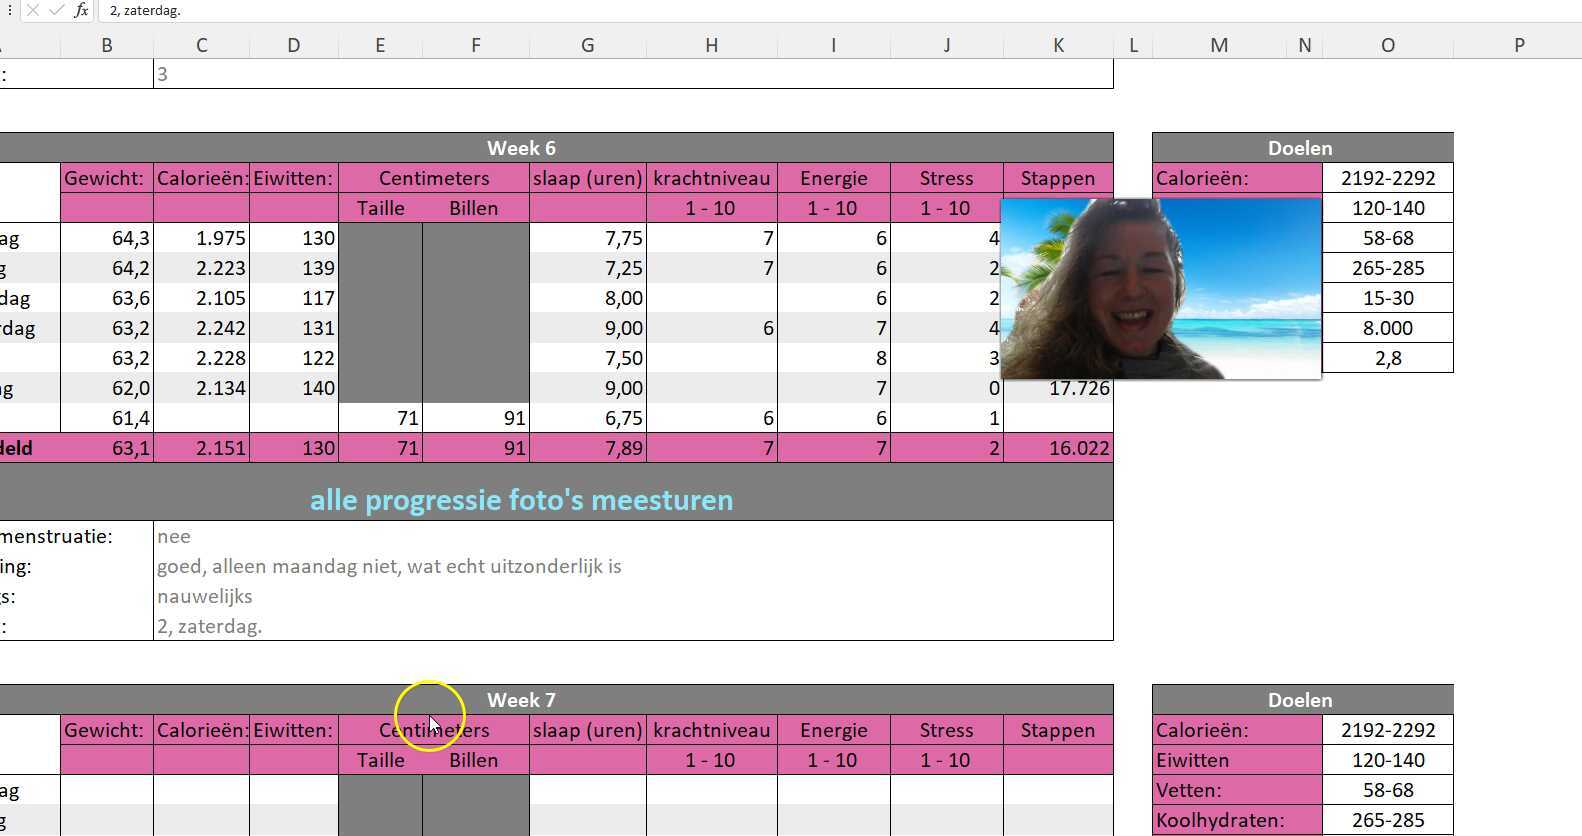Click the Enter checkmark in formula bar
The width and height of the screenshot is (1582, 836).
click(57, 10)
